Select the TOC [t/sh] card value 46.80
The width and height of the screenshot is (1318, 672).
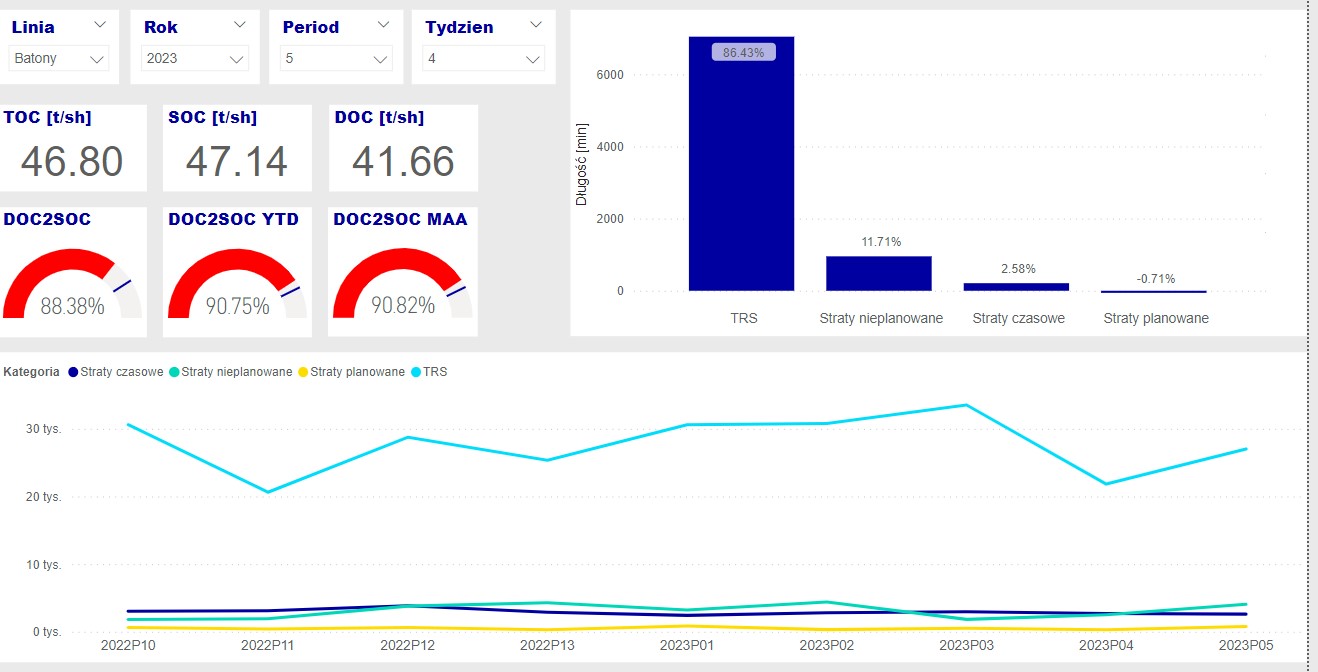72,161
